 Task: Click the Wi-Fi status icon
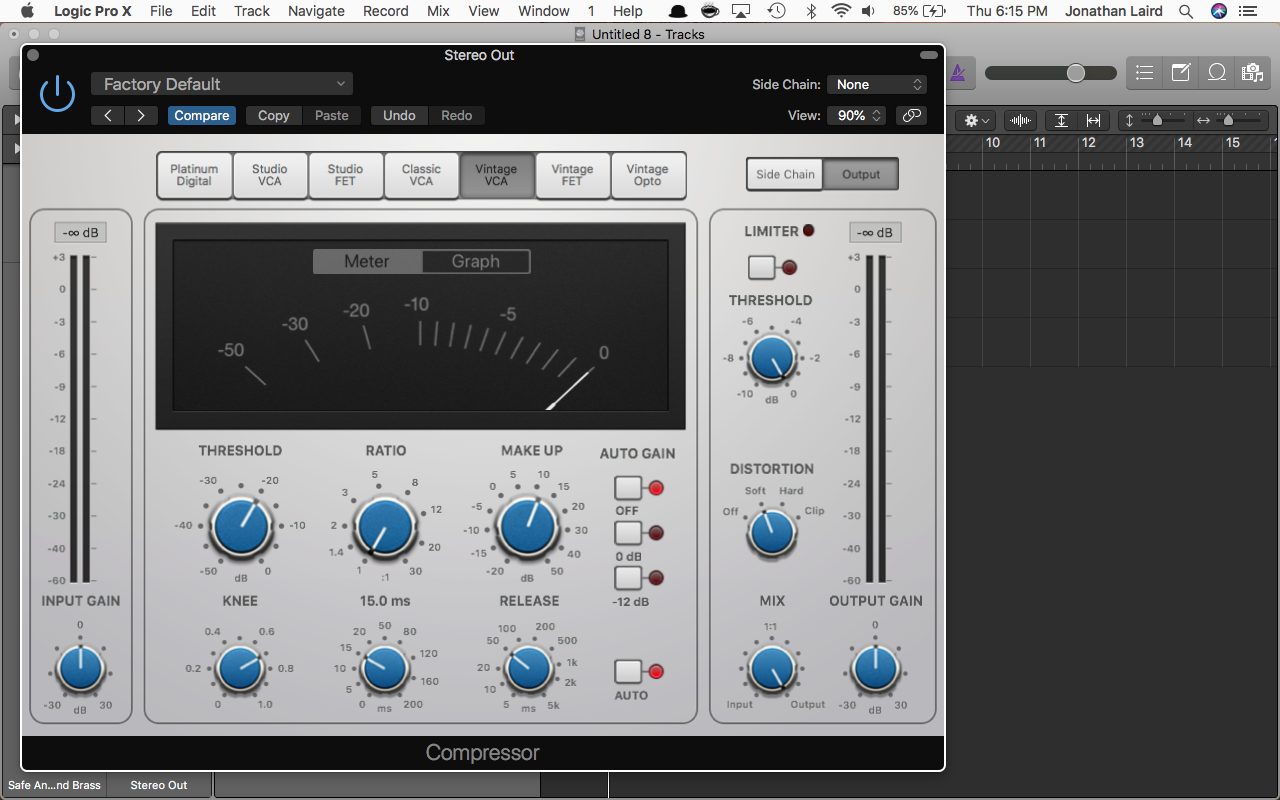tap(841, 11)
